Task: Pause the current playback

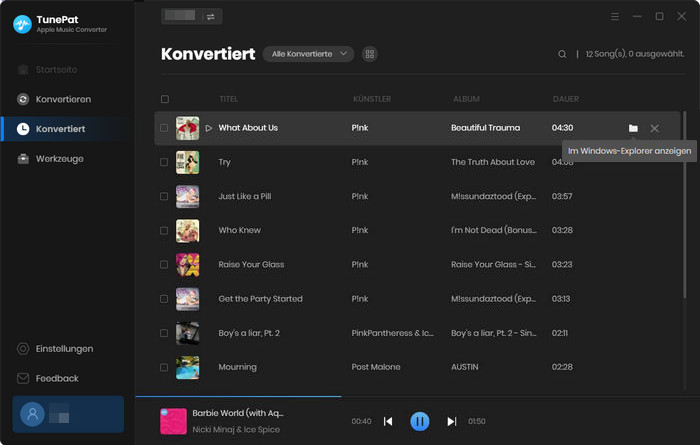Action: pos(420,421)
